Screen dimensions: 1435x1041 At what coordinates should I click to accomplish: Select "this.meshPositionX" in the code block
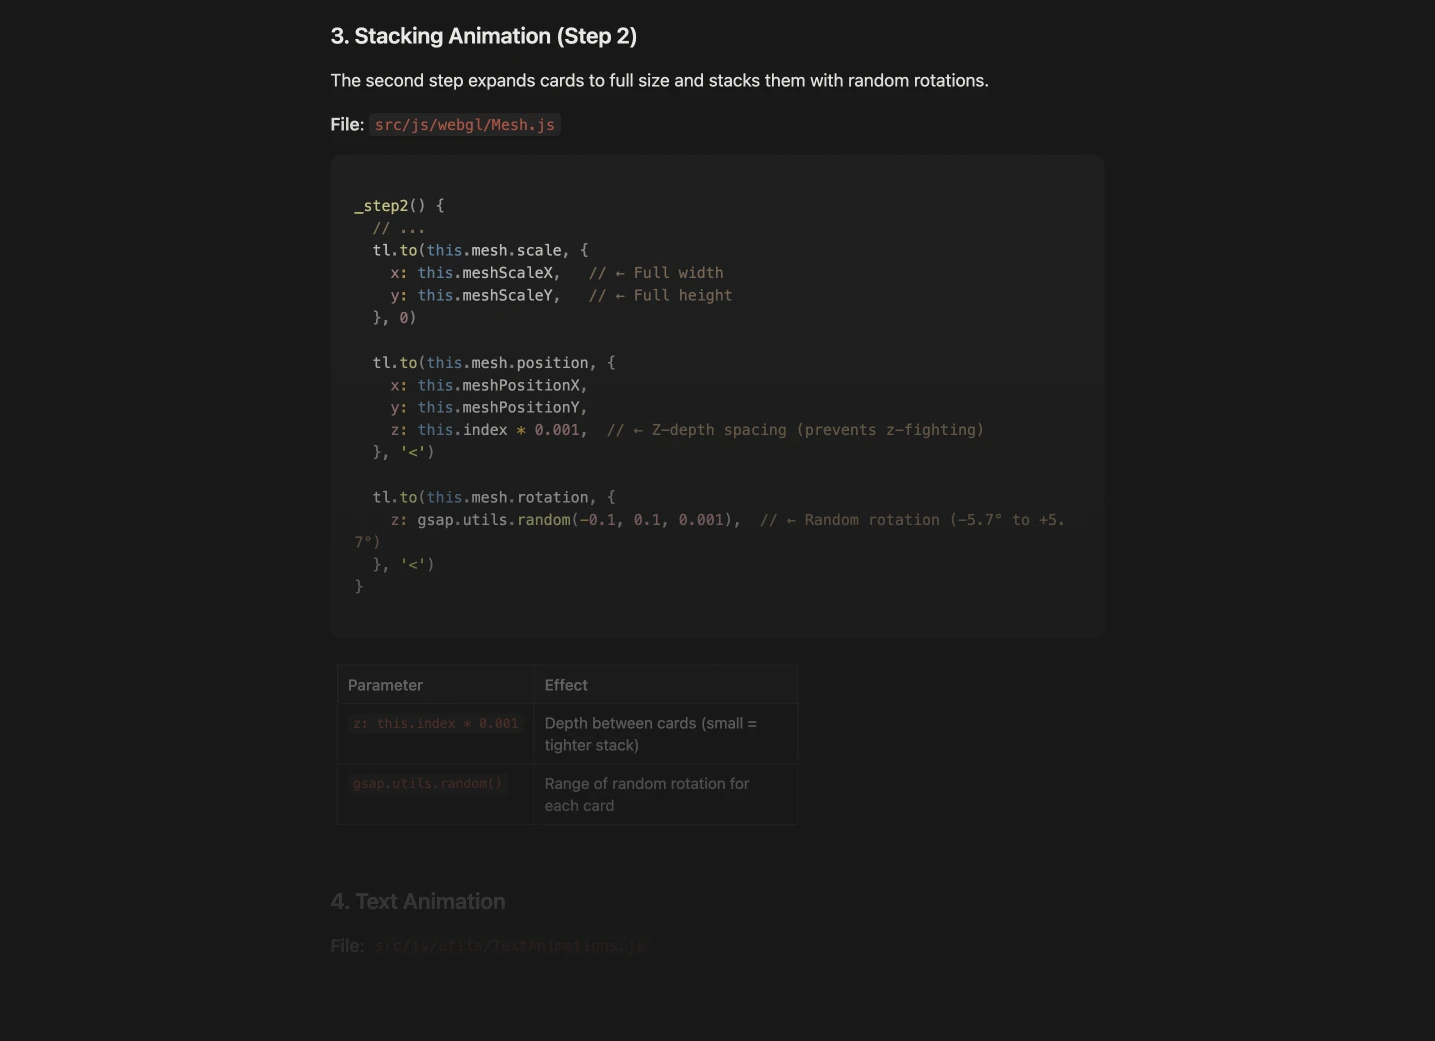pyautogui.click(x=498, y=385)
